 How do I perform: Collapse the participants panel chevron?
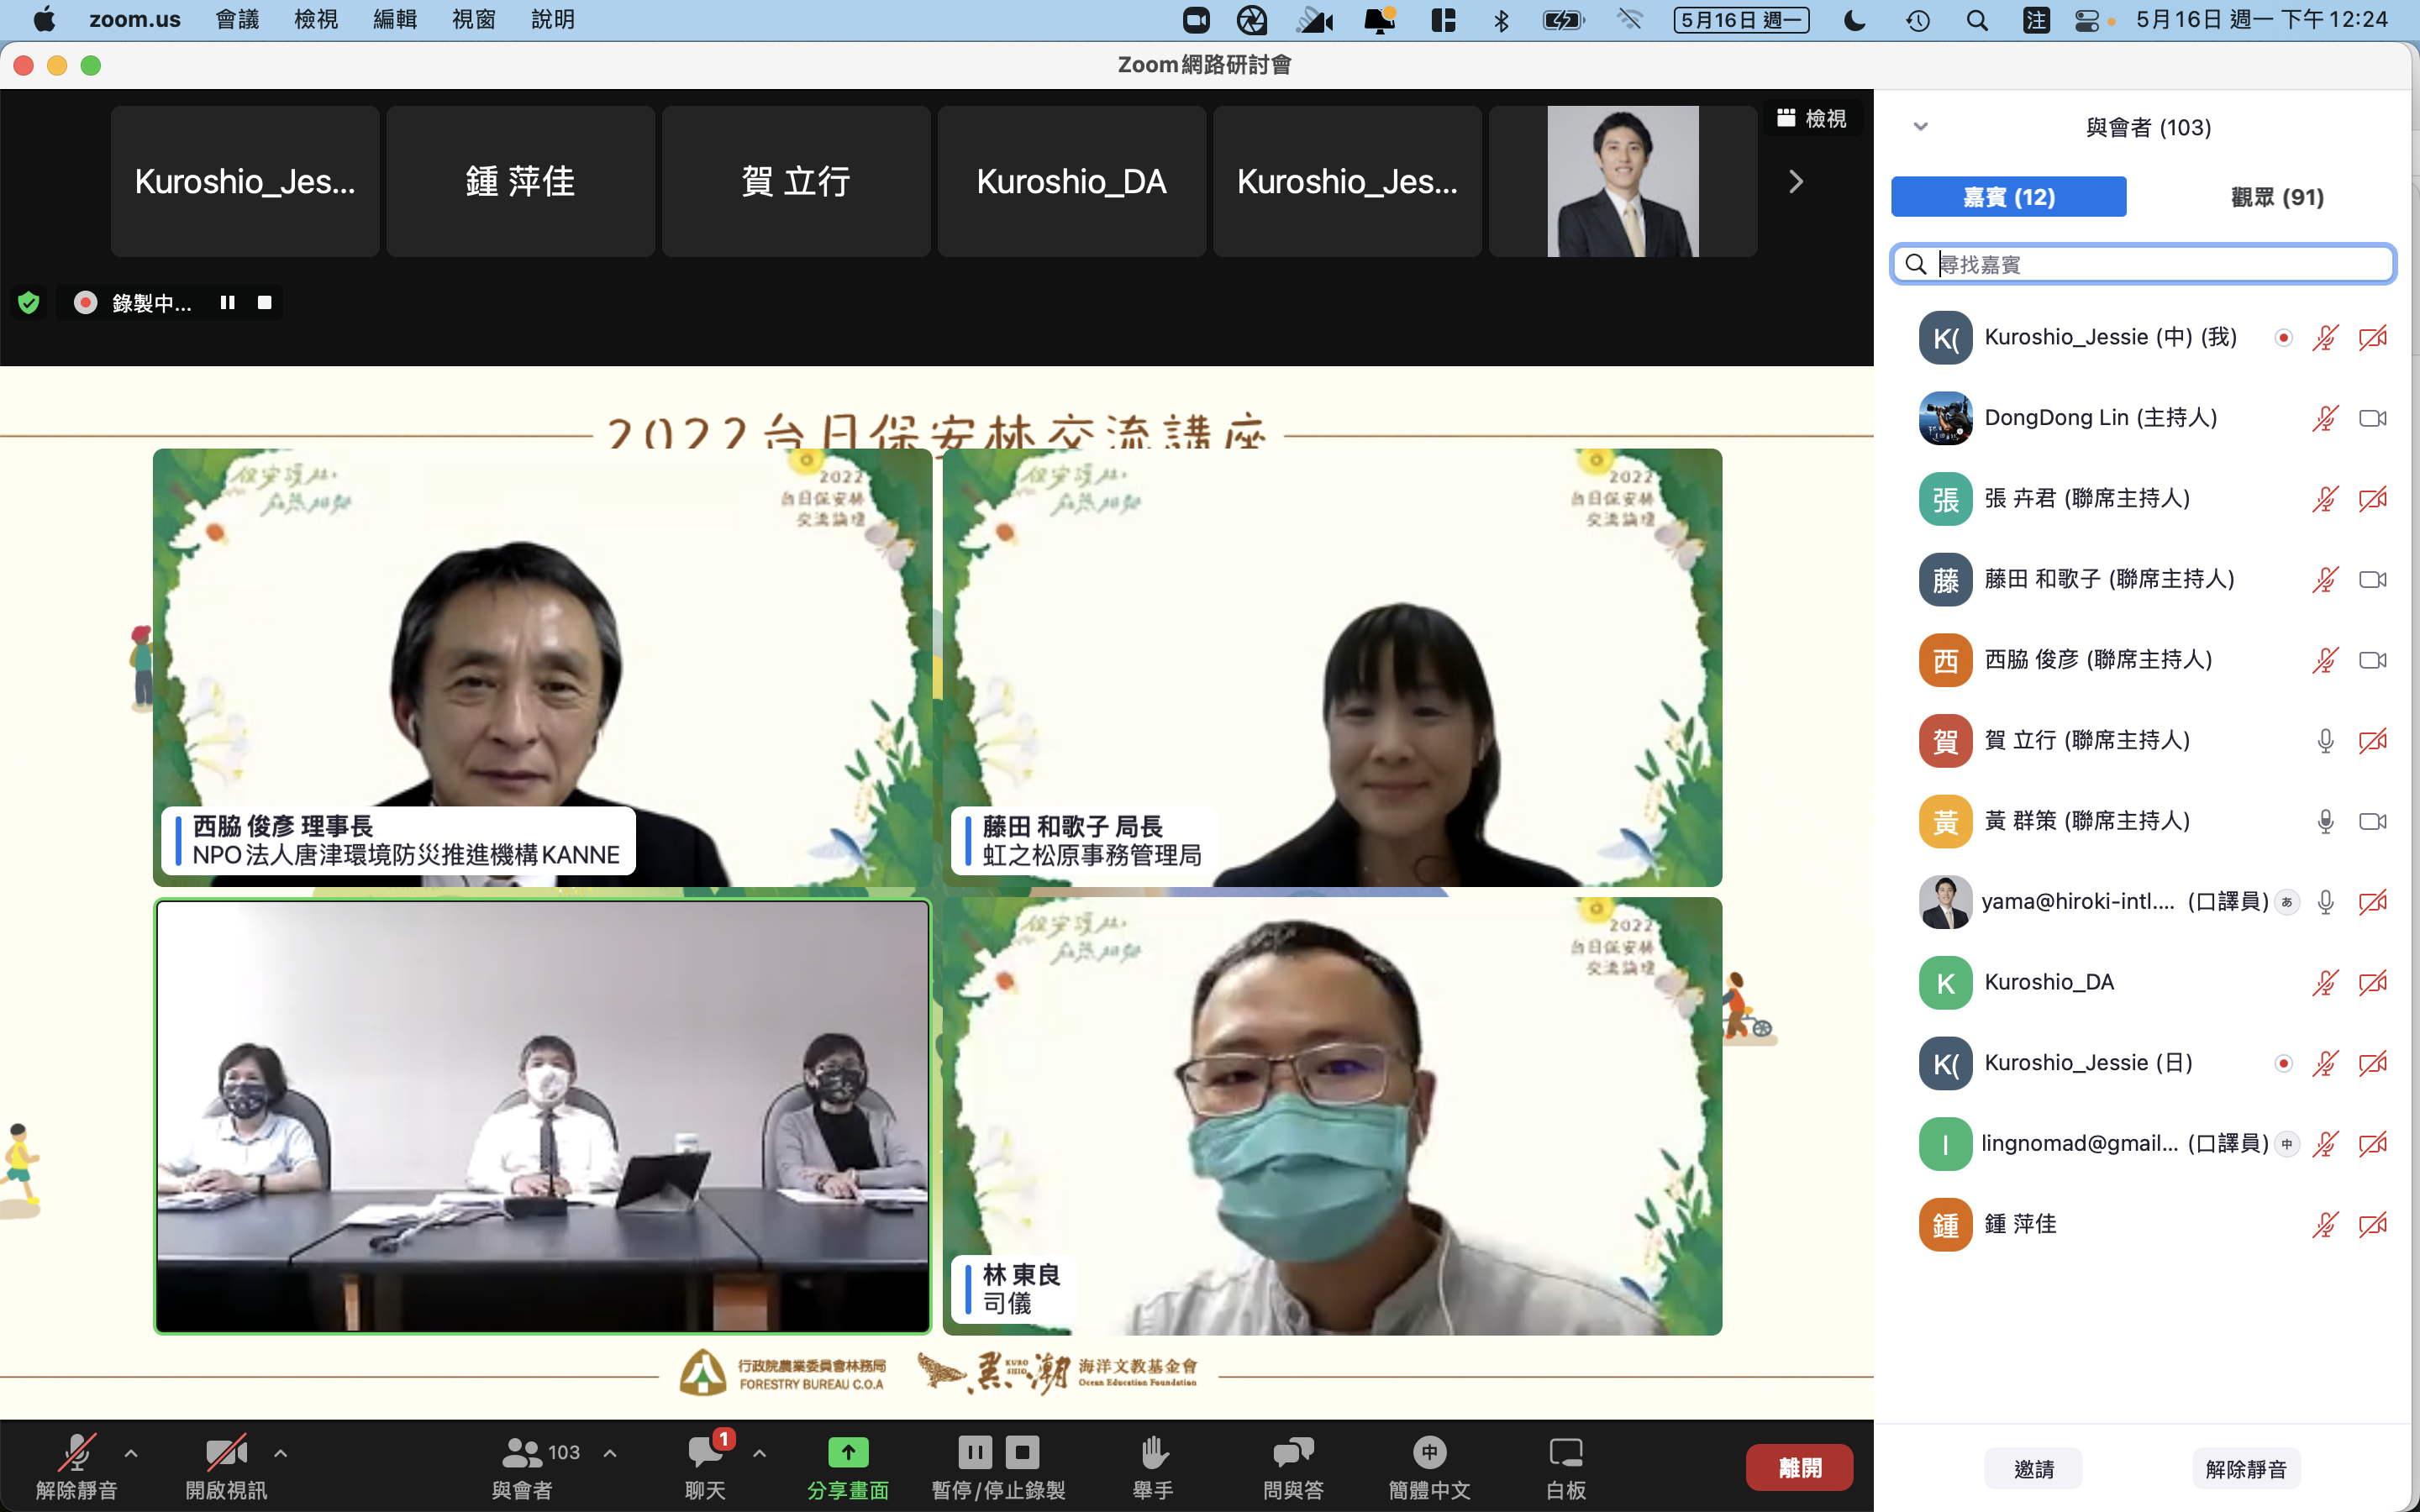pyautogui.click(x=1920, y=127)
